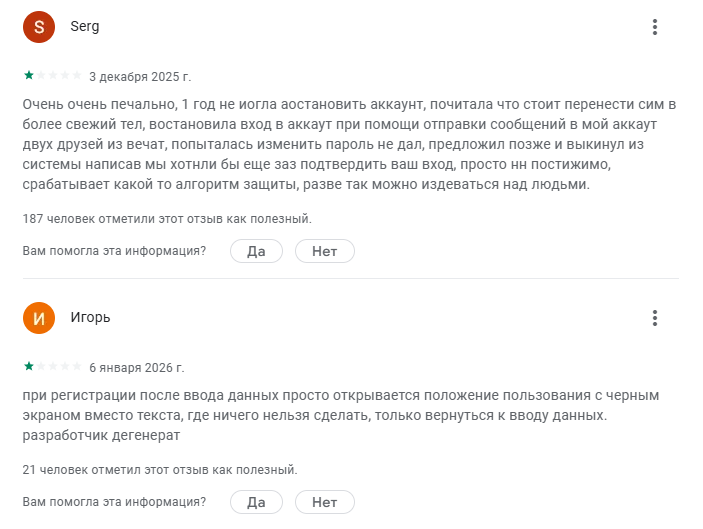Open the options menu for Serg's review
Screen dimensions: 703x529
pyautogui.click(x=655, y=27)
